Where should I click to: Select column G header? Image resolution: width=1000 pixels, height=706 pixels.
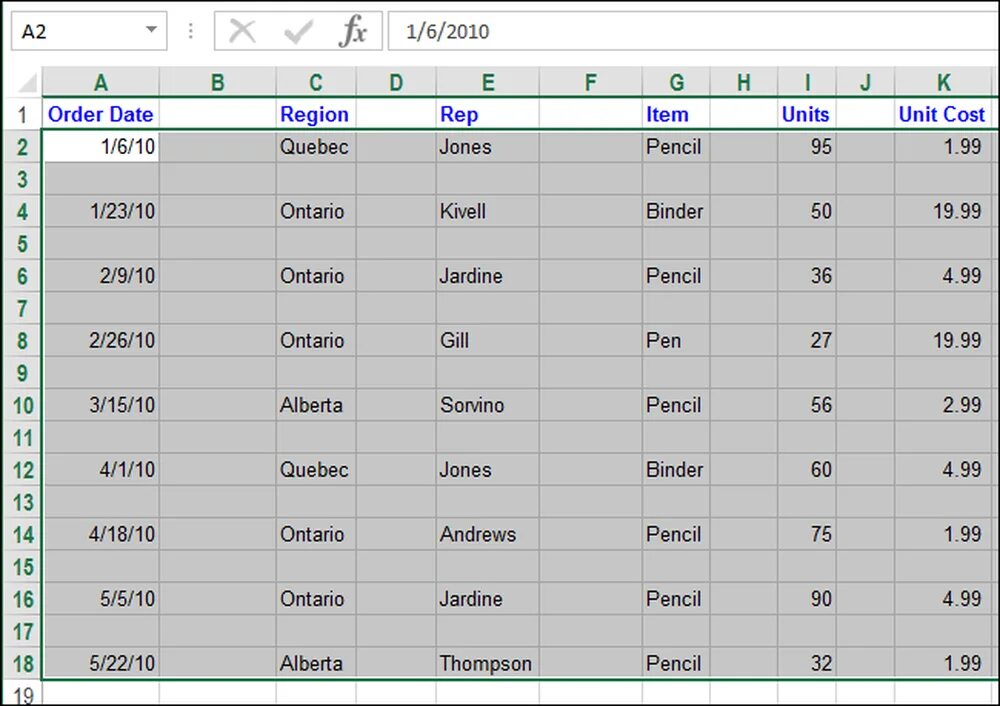(676, 82)
